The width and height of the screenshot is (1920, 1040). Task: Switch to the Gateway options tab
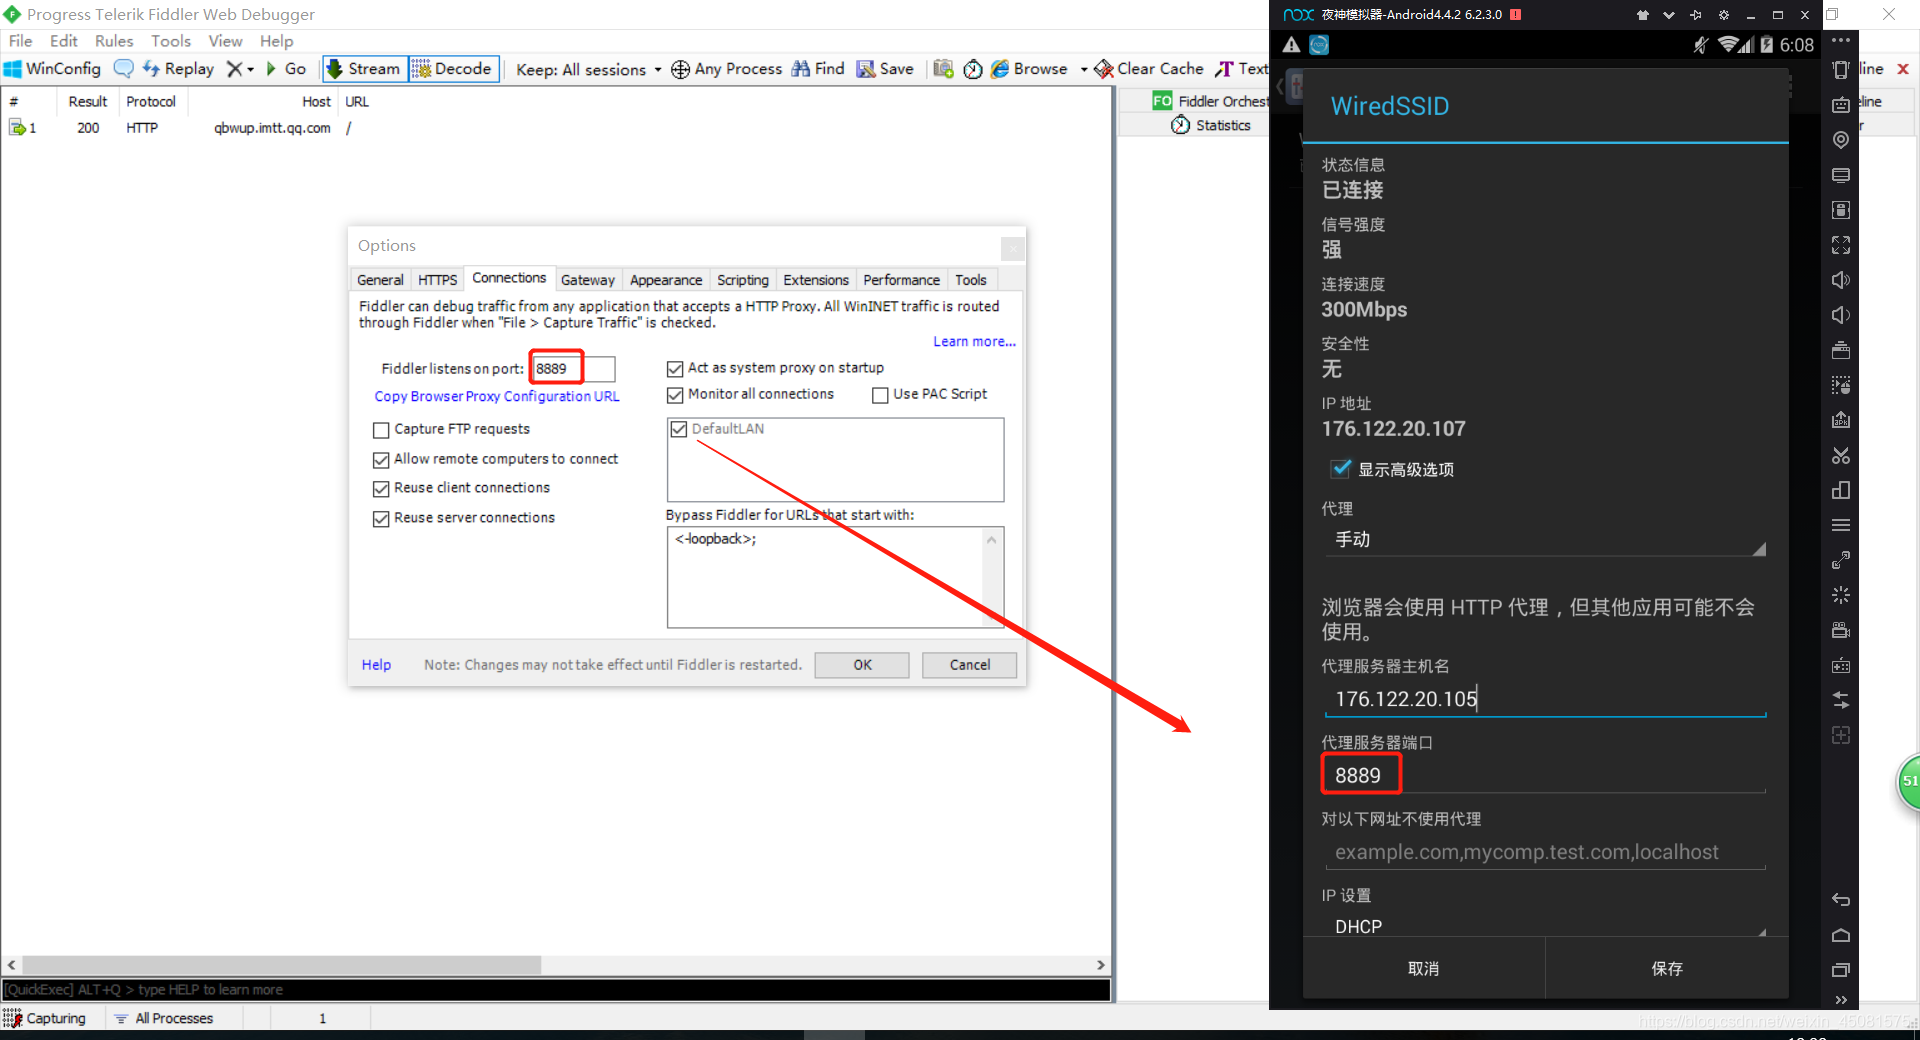[x=588, y=280]
